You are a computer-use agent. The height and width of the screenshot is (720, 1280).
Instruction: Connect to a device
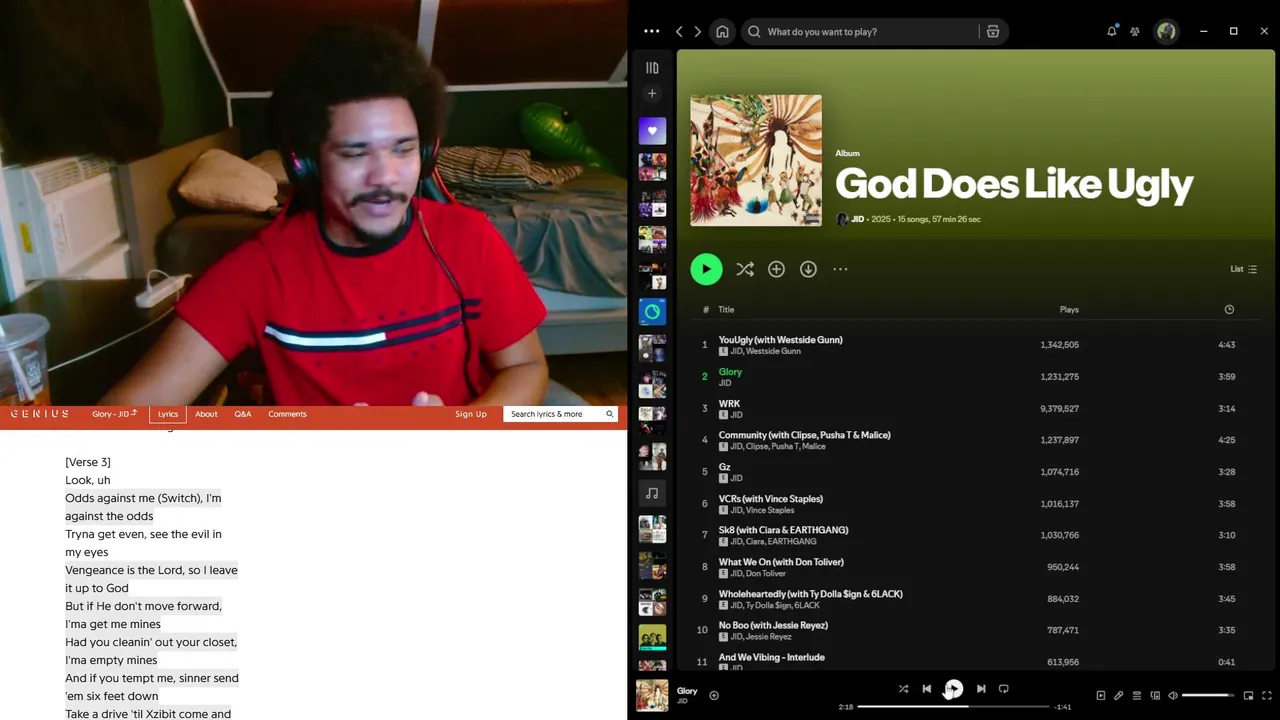[x=1155, y=695]
